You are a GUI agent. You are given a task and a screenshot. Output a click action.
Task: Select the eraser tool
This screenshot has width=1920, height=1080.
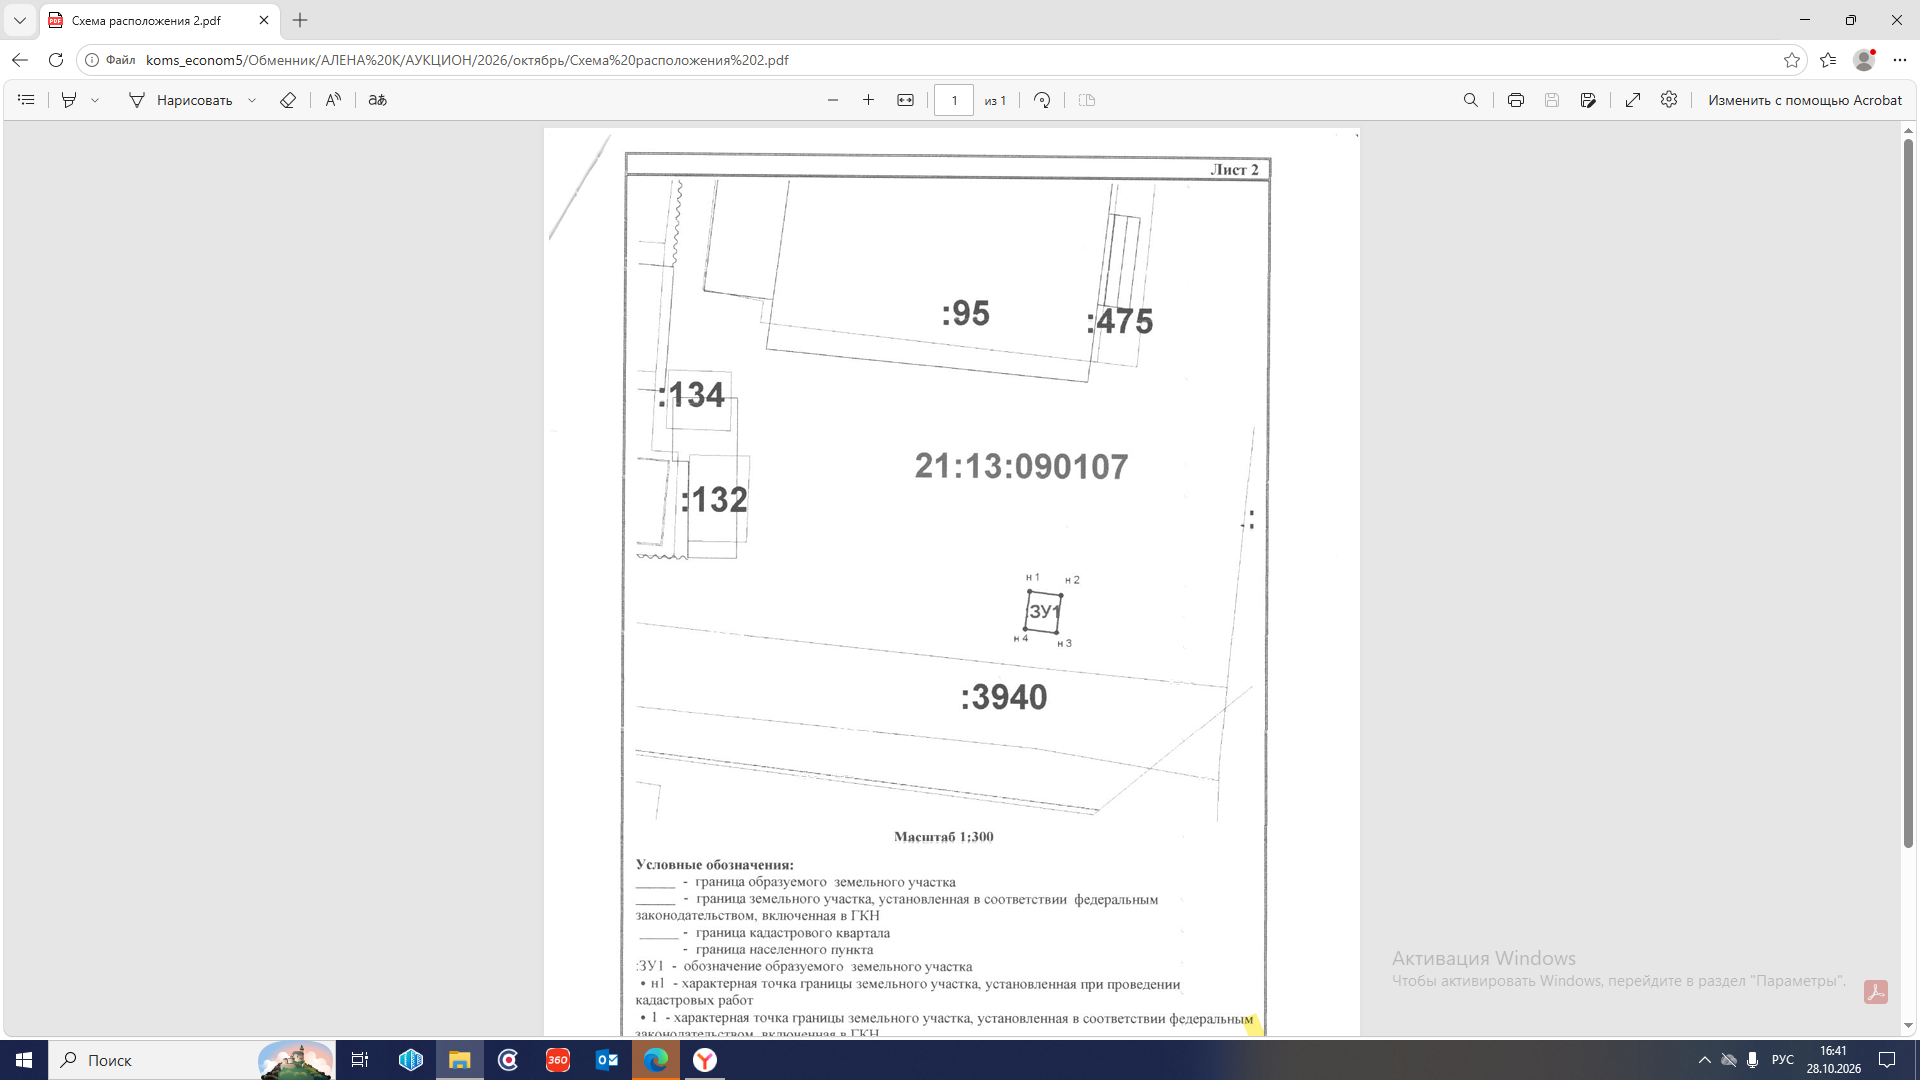(288, 100)
